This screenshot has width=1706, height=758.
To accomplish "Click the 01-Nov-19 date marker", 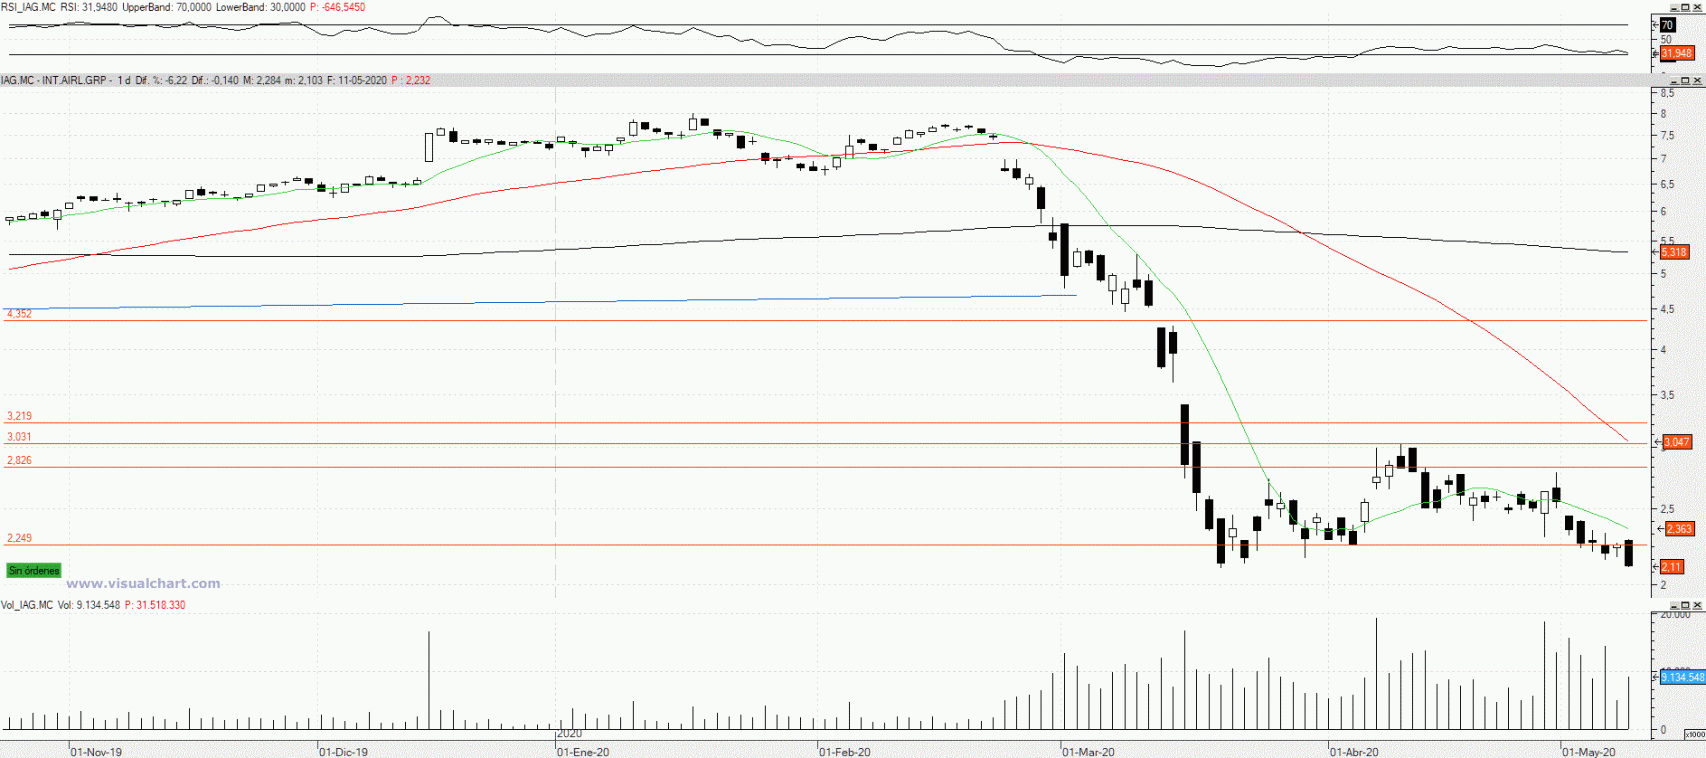I will (96, 752).
